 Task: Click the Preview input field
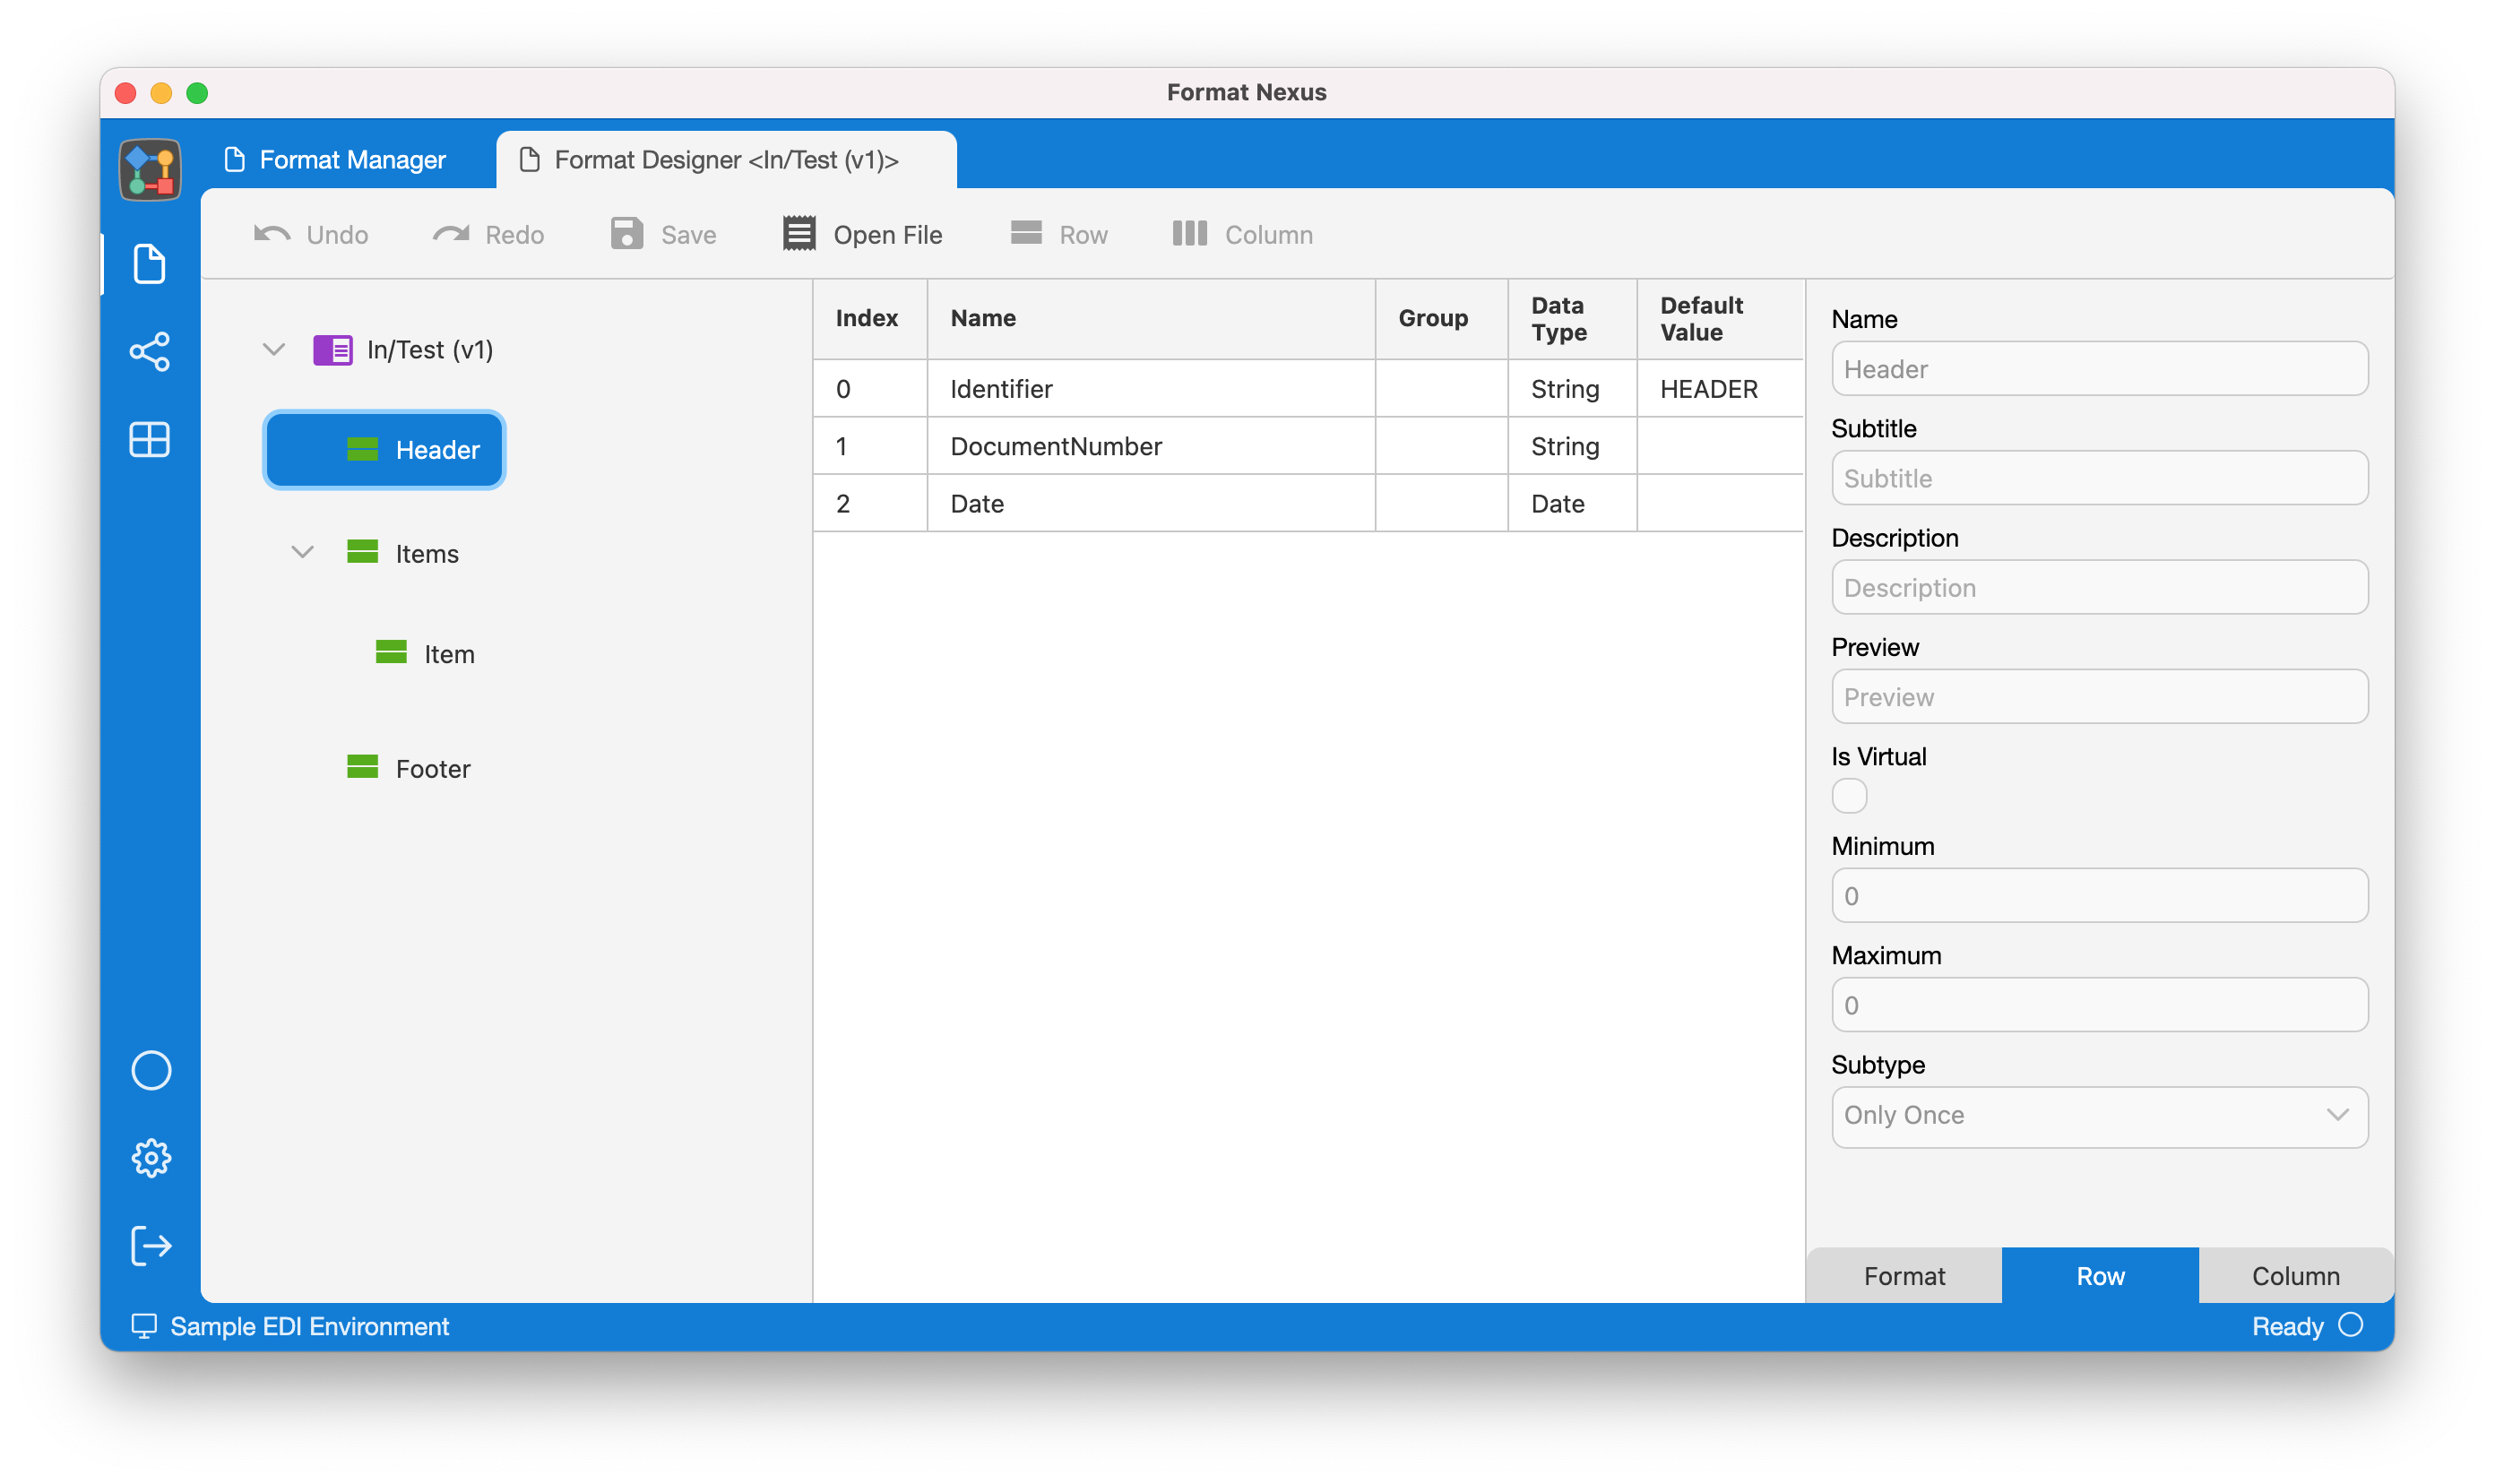click(x=2099, y=697)
